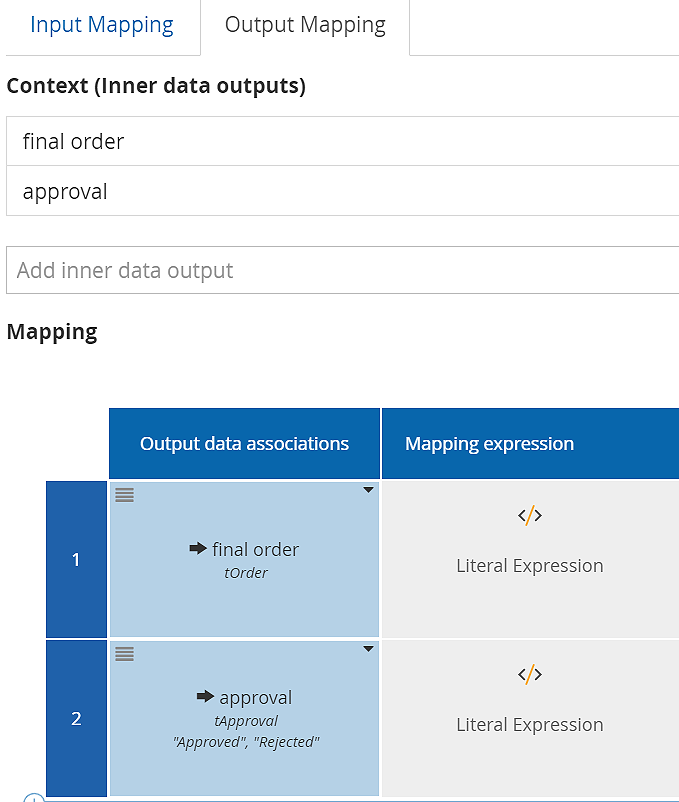Expand the dropdown arrow on approval cell
679x802 pixels.
(x=368, y=649)
